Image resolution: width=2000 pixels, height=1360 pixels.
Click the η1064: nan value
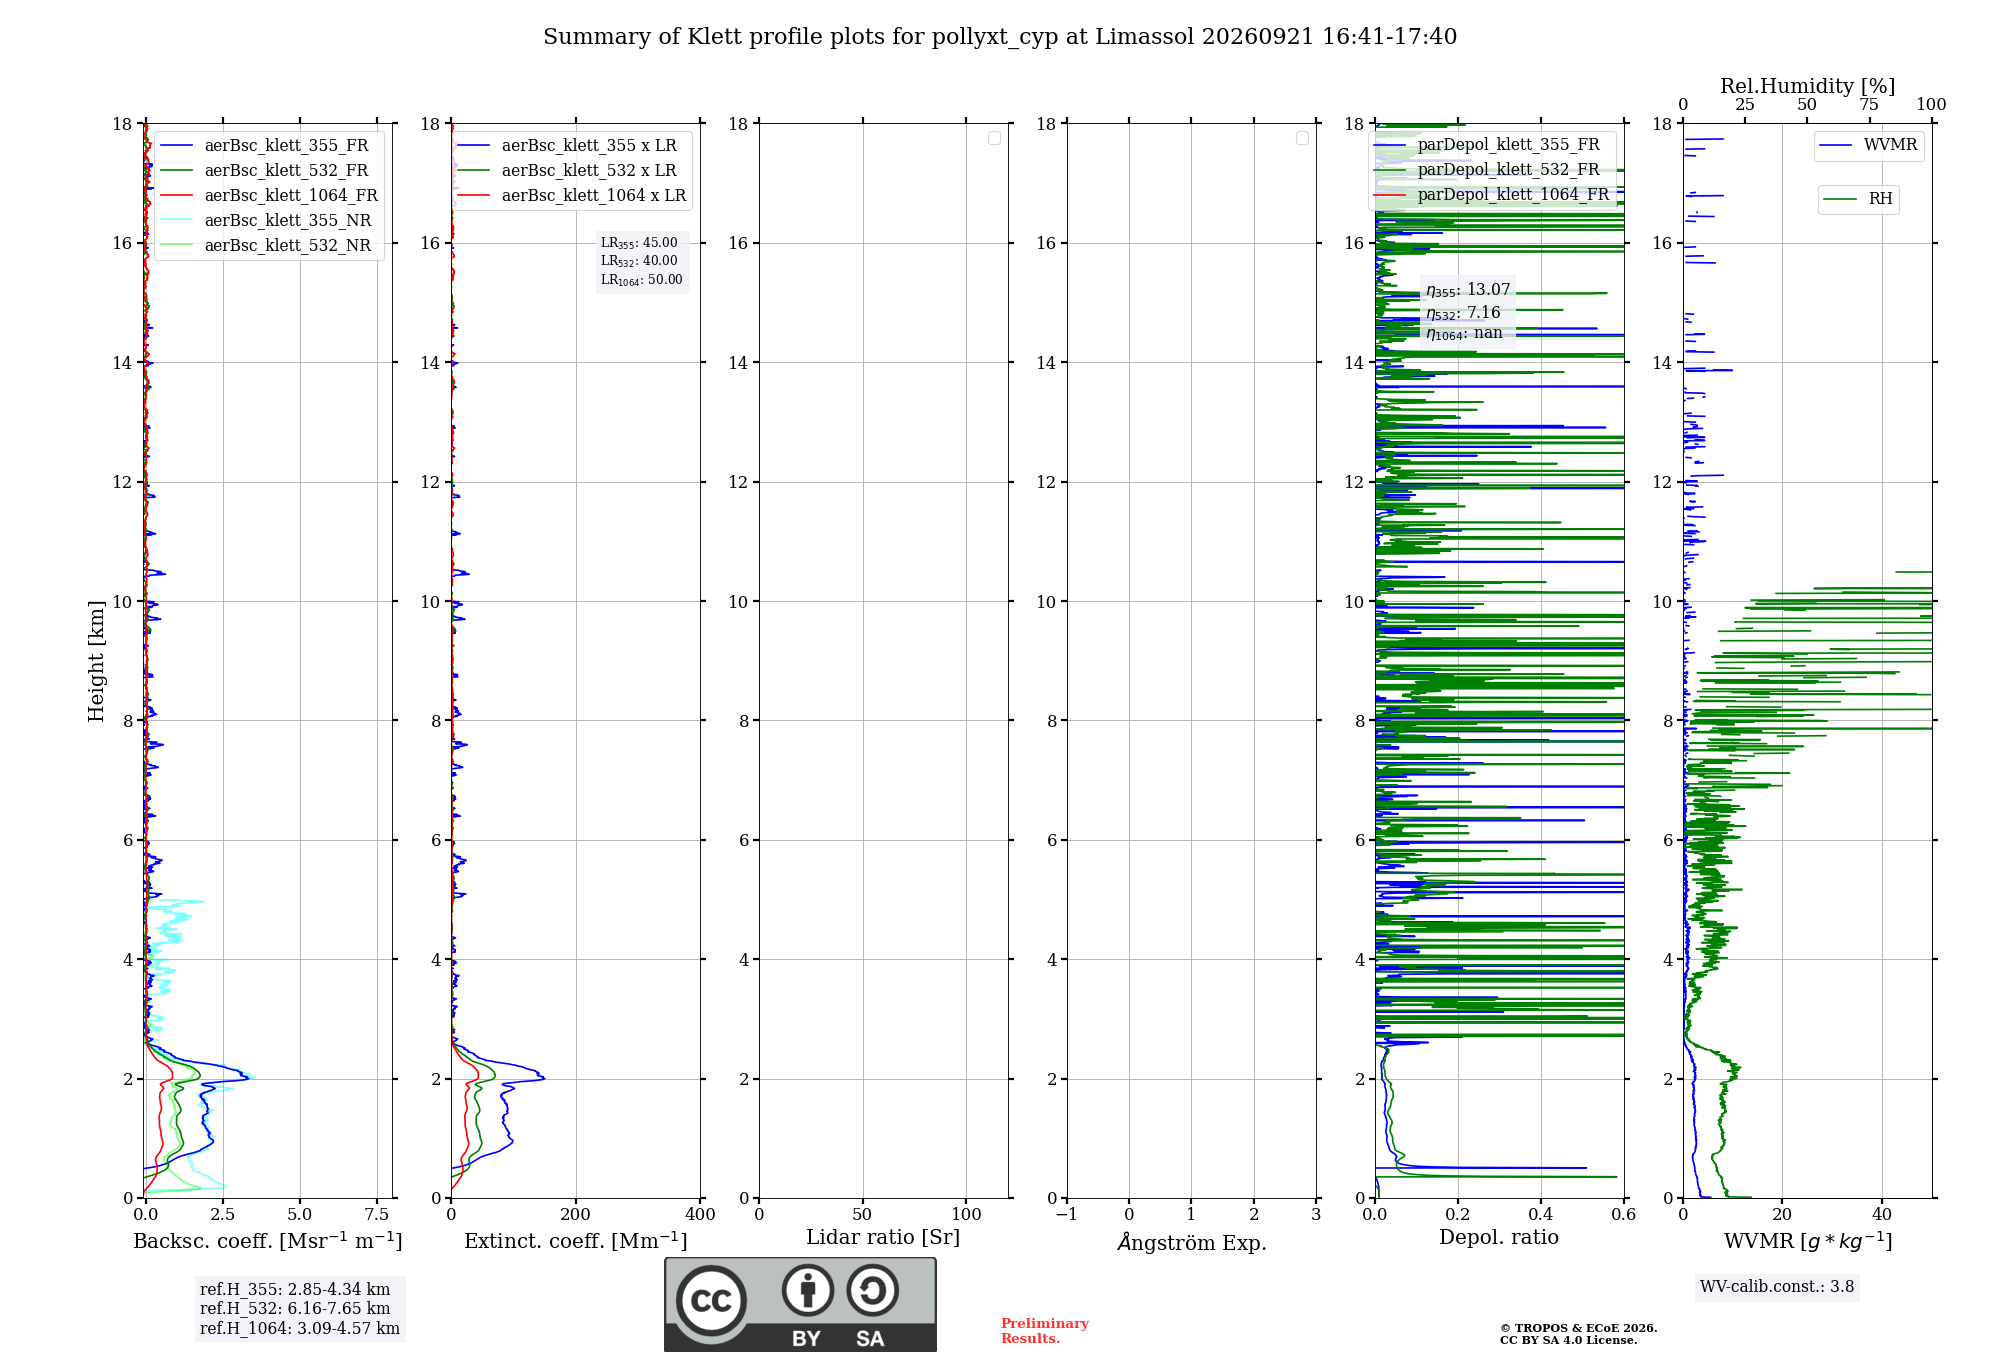(x=1464, y=333)
